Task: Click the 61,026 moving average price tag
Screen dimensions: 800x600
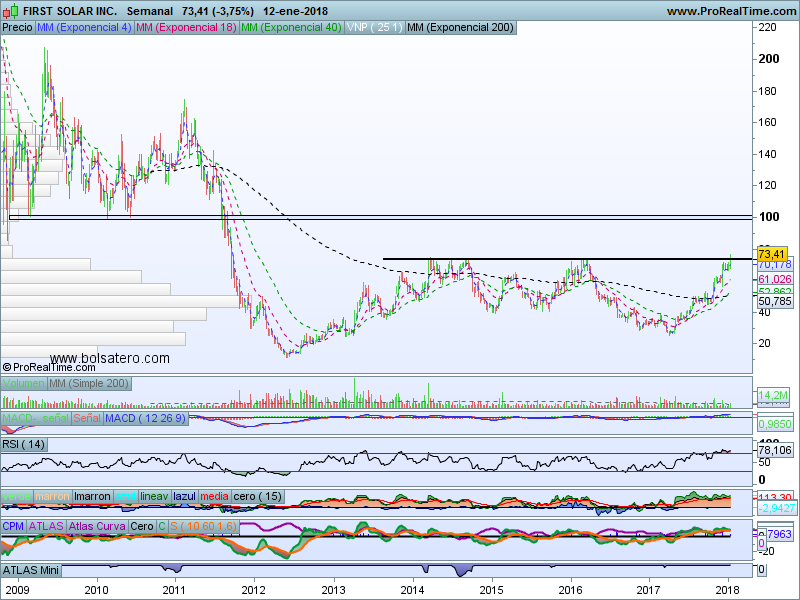Action: (774, 279)
